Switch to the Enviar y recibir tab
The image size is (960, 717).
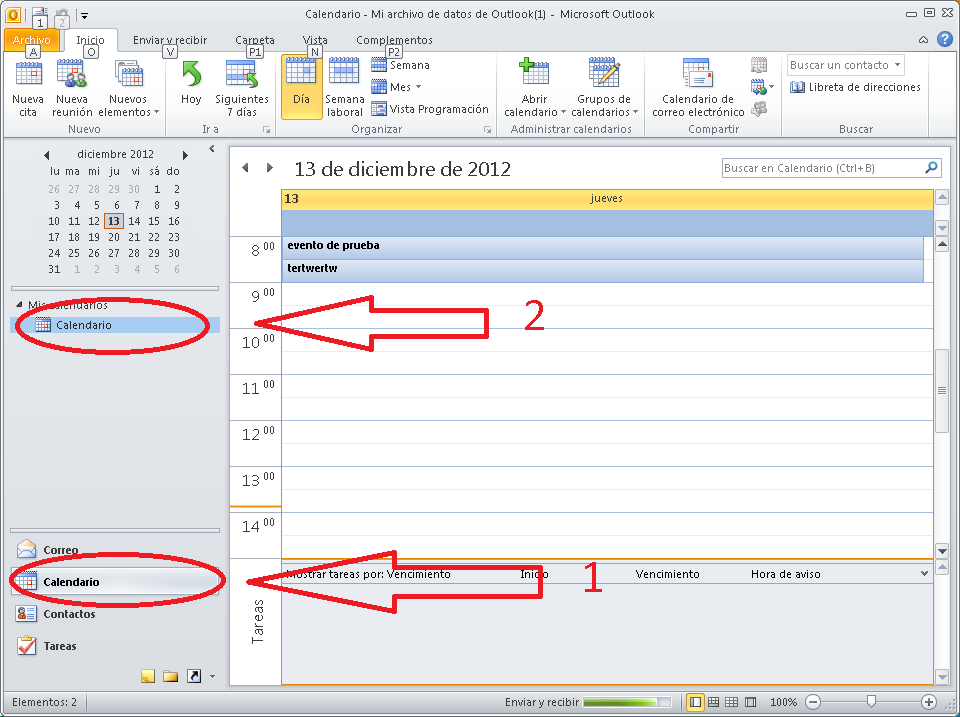170,40
